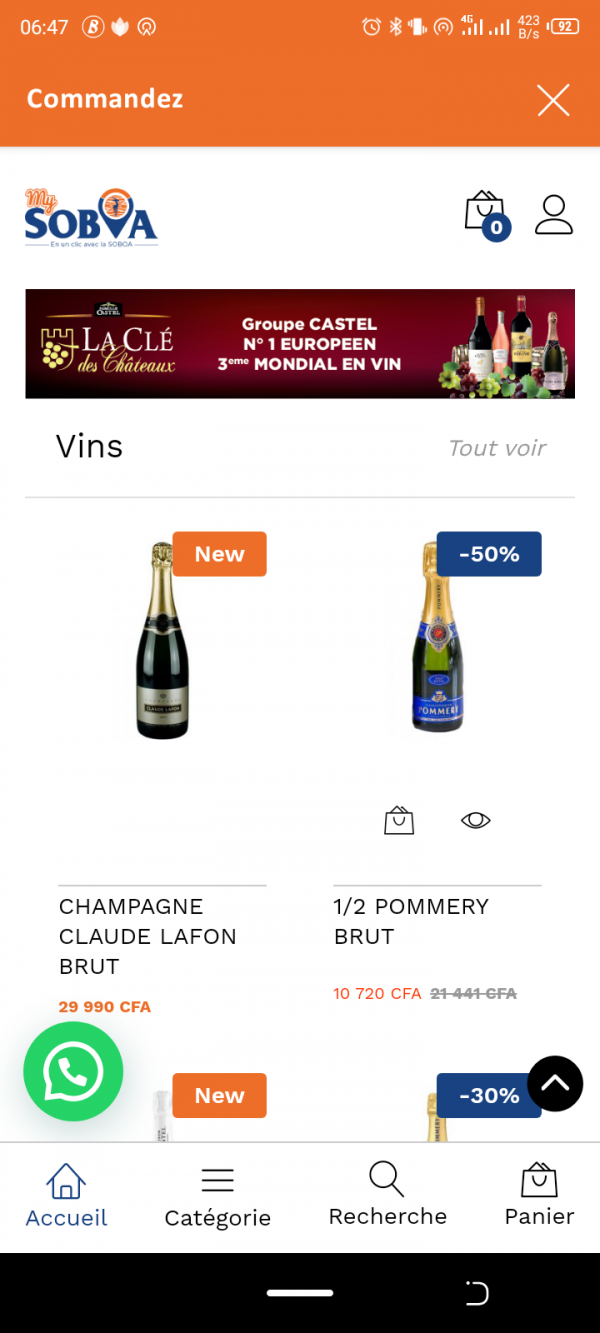Open the 1/2 Pommery bottle image
600x1333 pixels.
pyautogui.click(x=437, y=637)
